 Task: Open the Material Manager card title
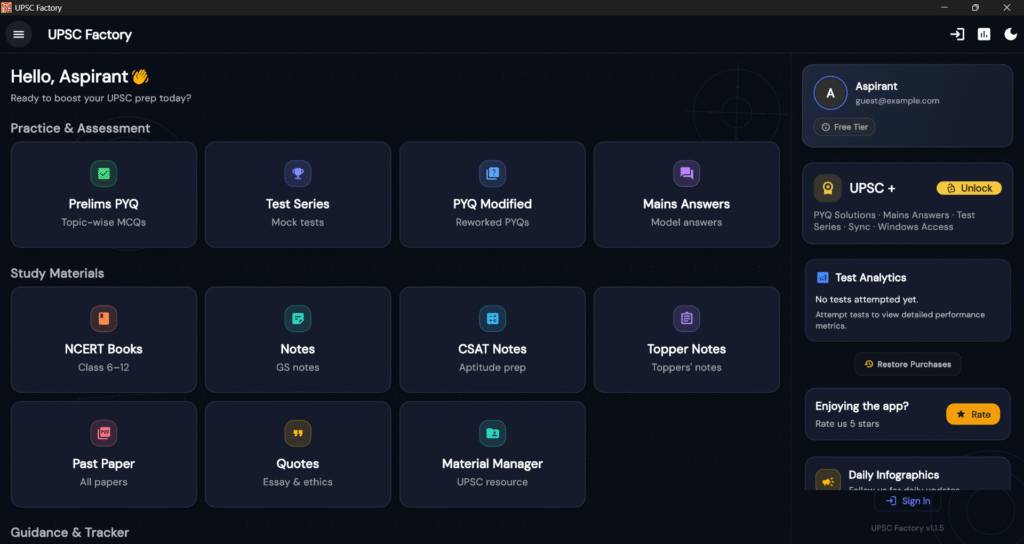coord(492,464)
